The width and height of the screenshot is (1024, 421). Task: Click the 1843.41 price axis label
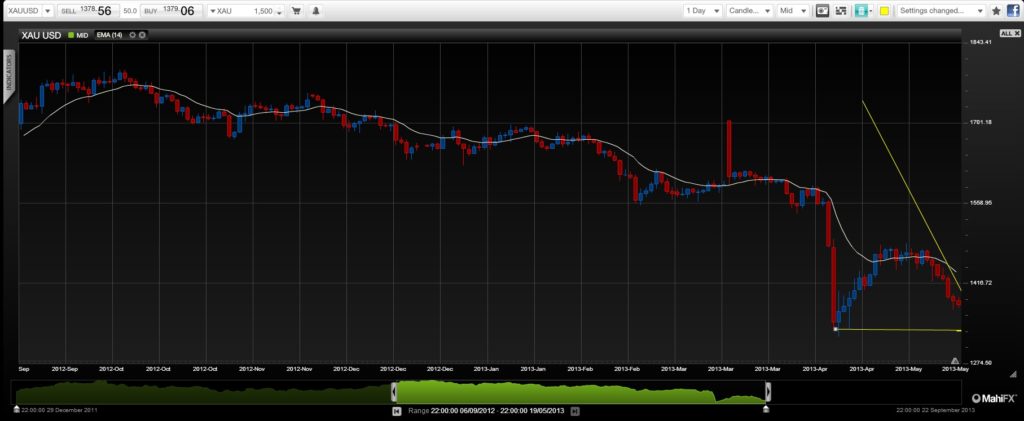pyautogui.click(x=981, y=42)
